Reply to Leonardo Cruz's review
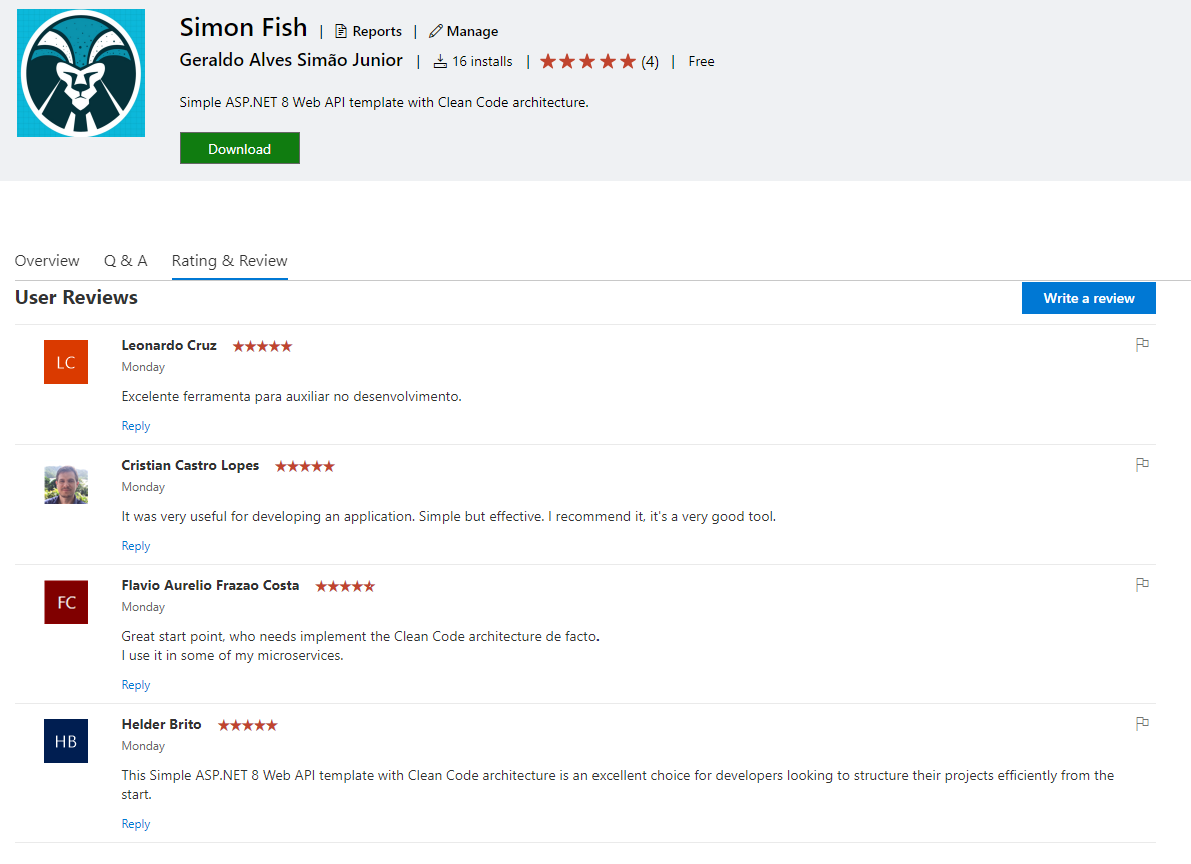 135,425
